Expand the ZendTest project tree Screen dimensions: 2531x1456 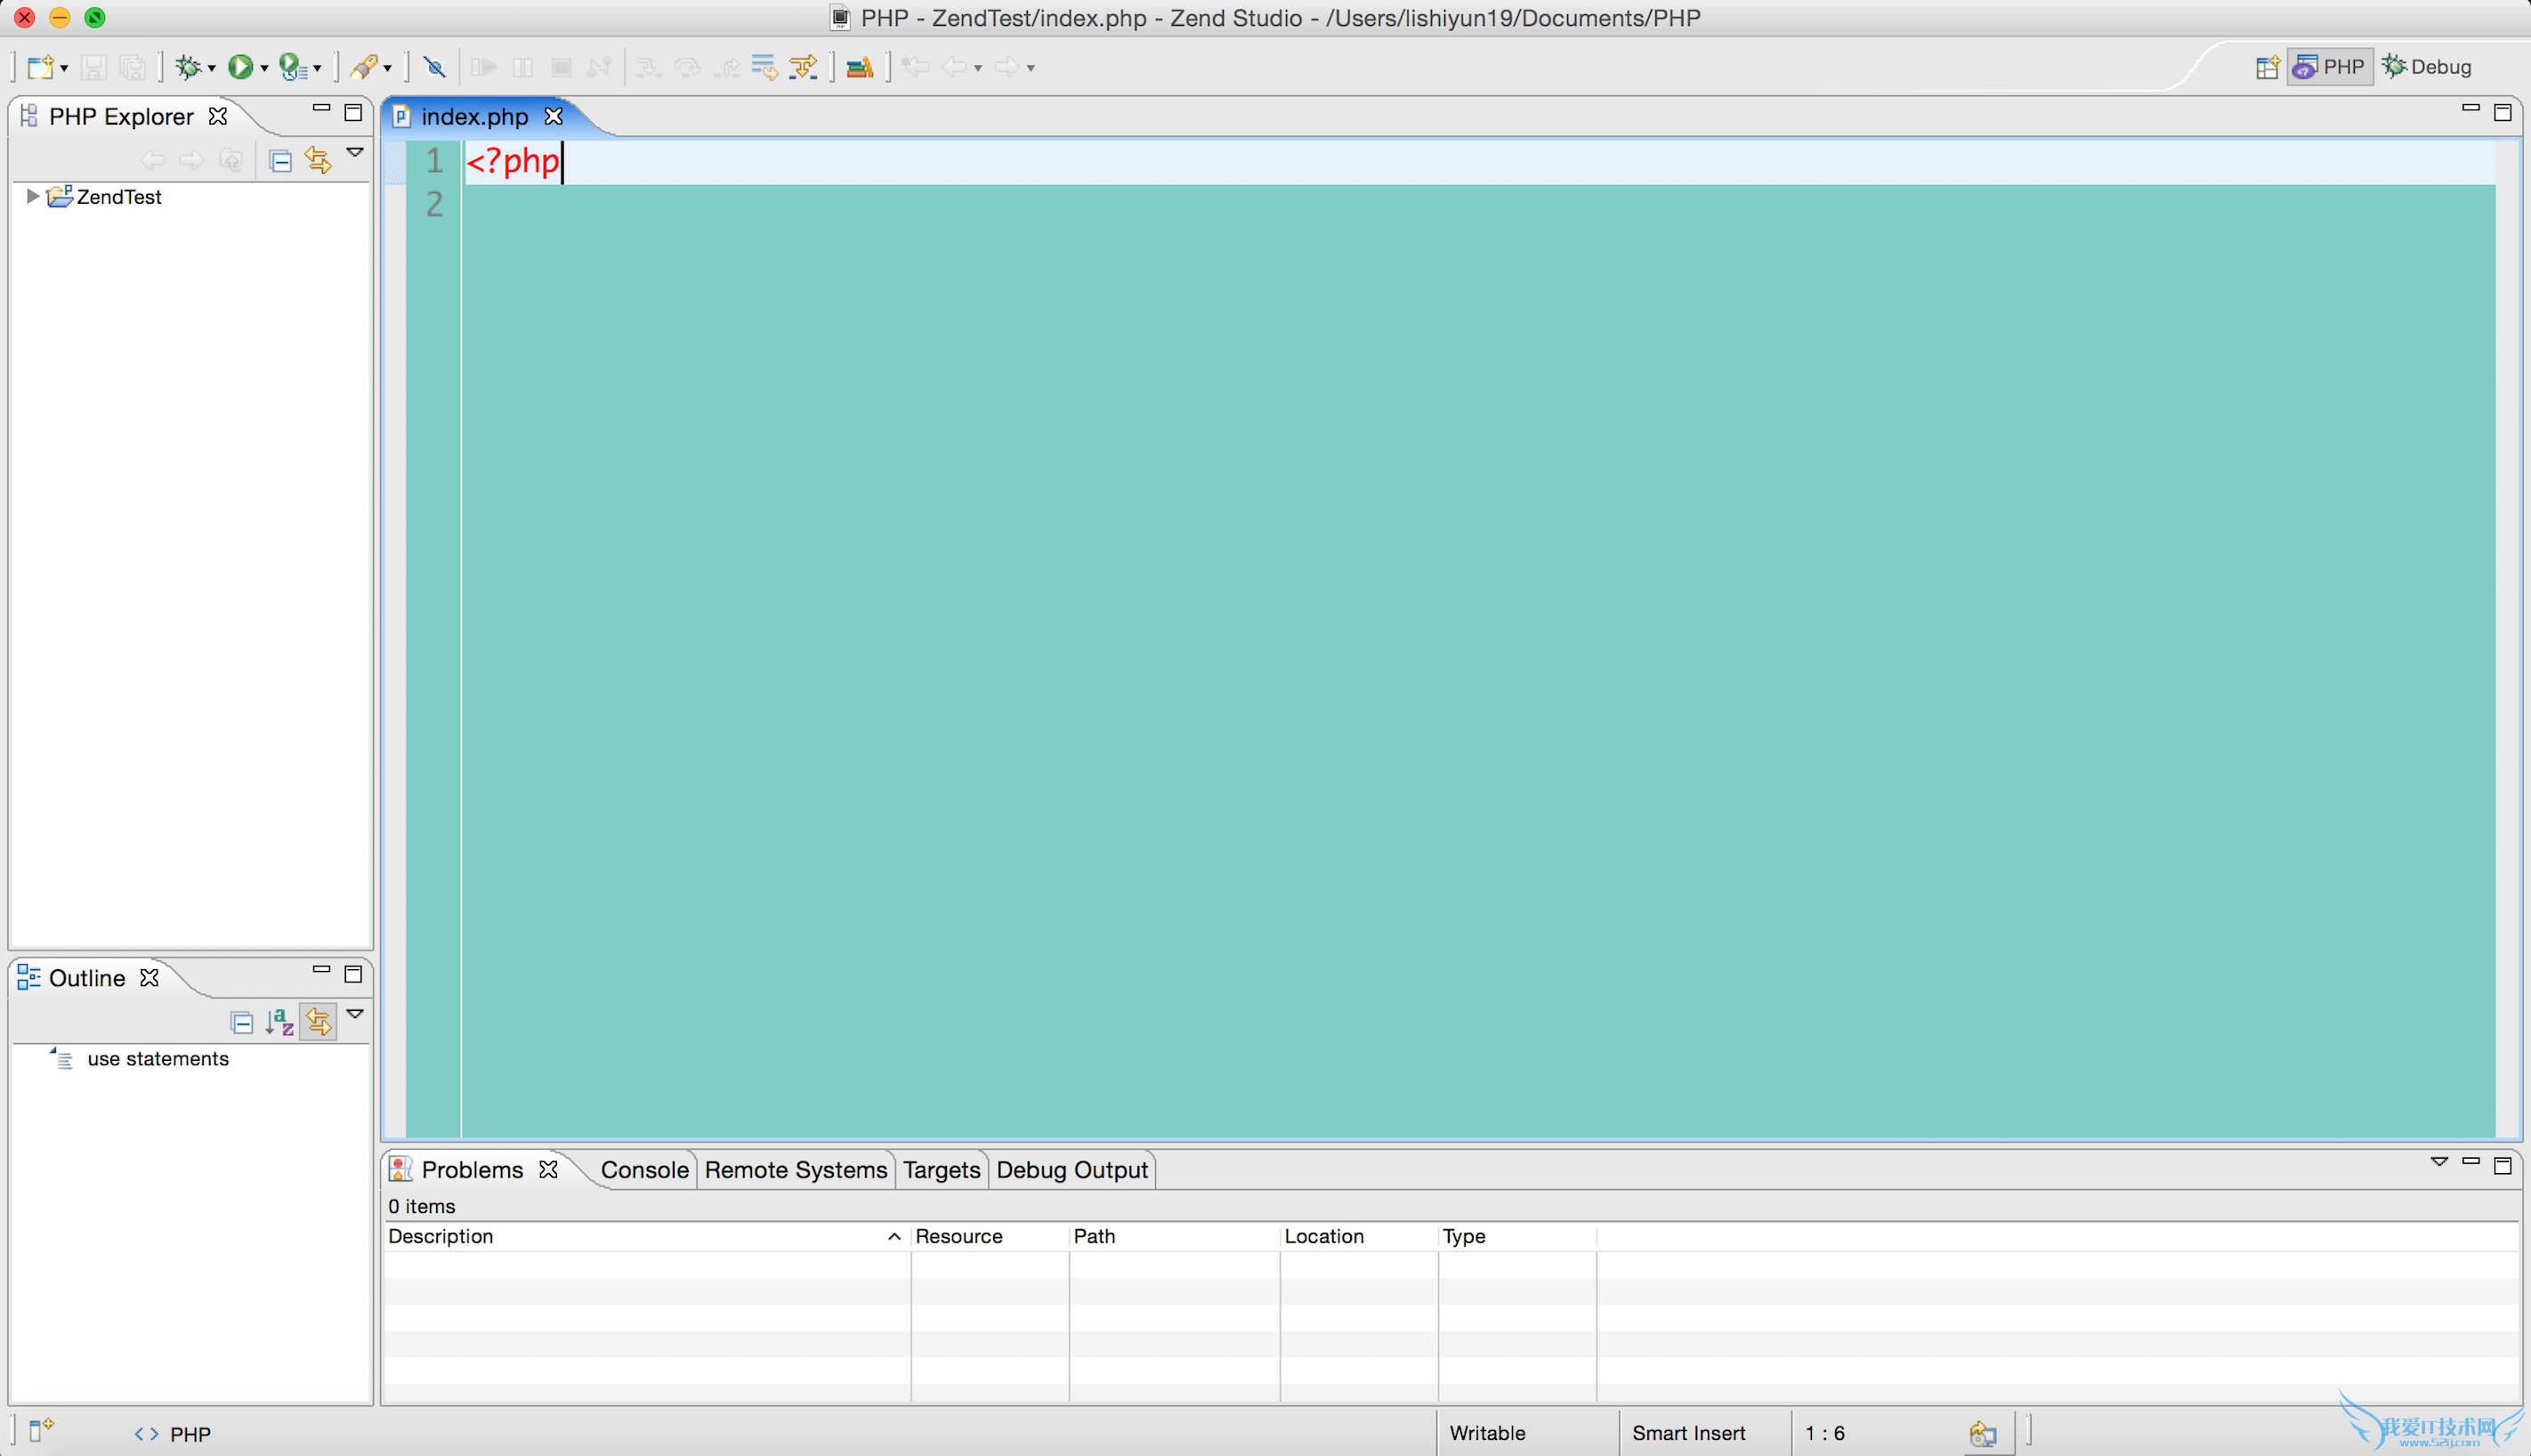[32, 196]
